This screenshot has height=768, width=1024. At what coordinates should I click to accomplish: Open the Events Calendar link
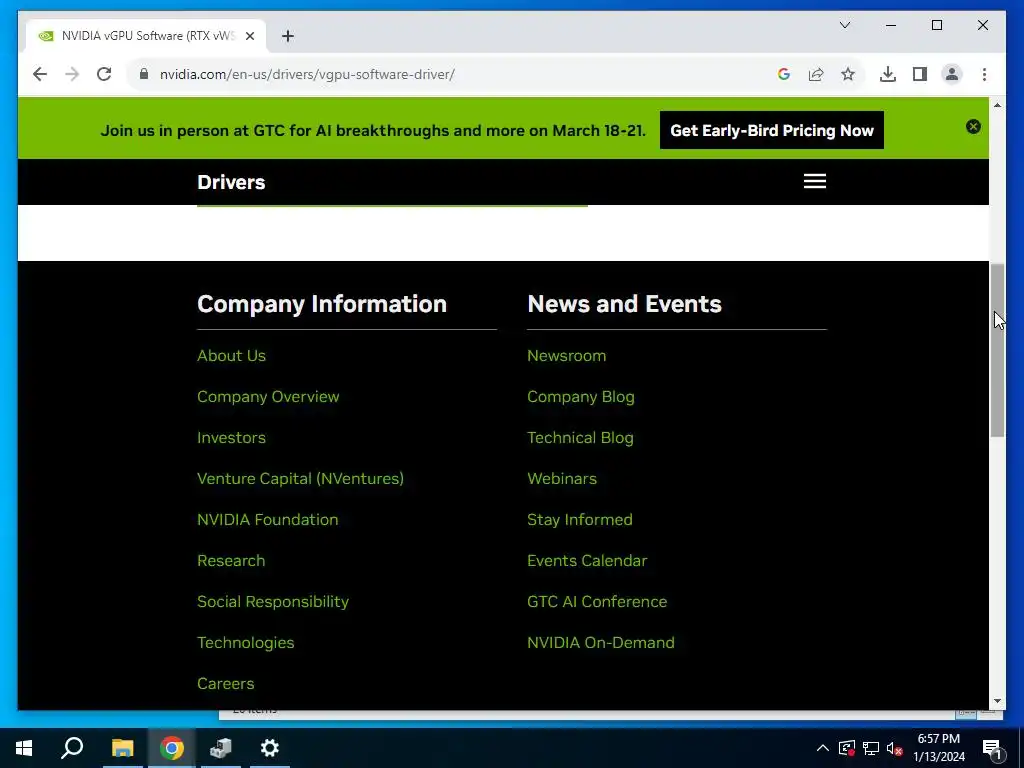click(587, 560)
